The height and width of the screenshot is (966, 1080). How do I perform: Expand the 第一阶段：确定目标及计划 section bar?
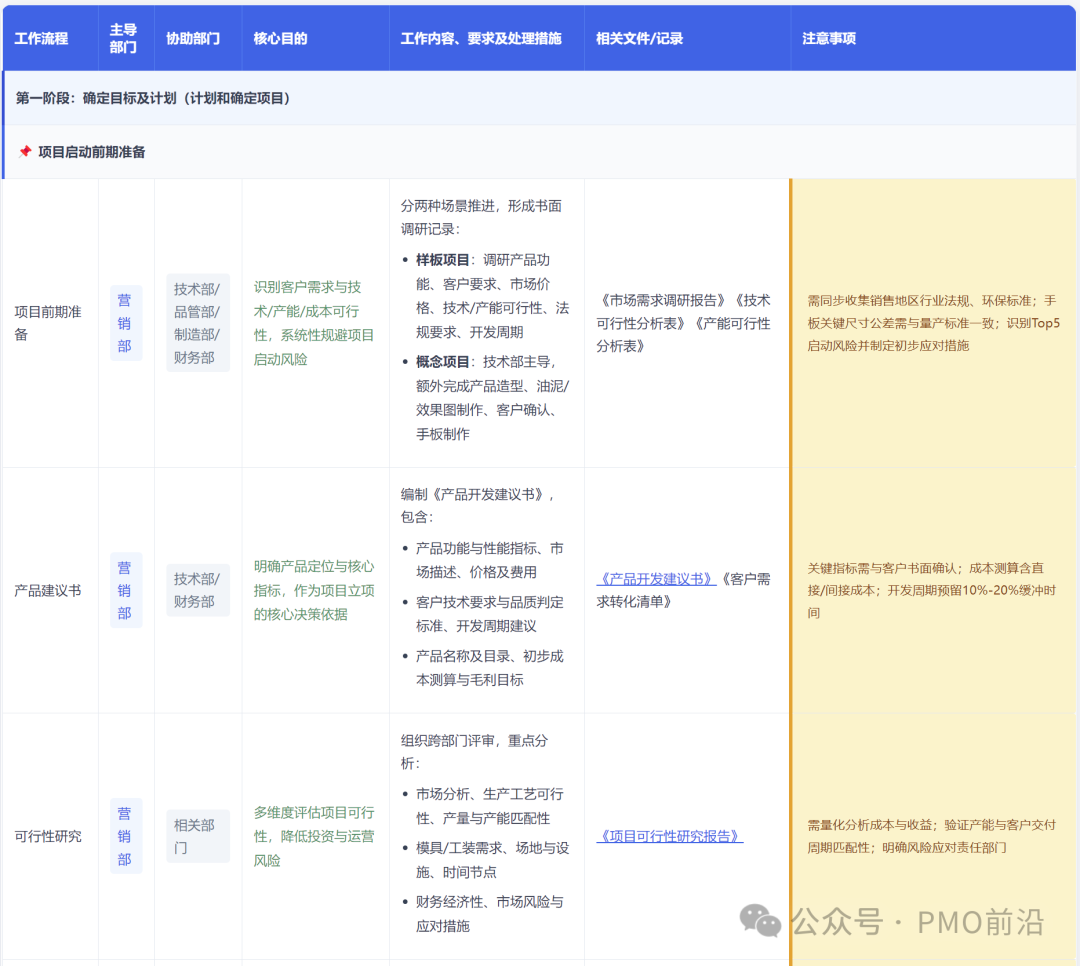pyautogui.click(x=150, y=98)
